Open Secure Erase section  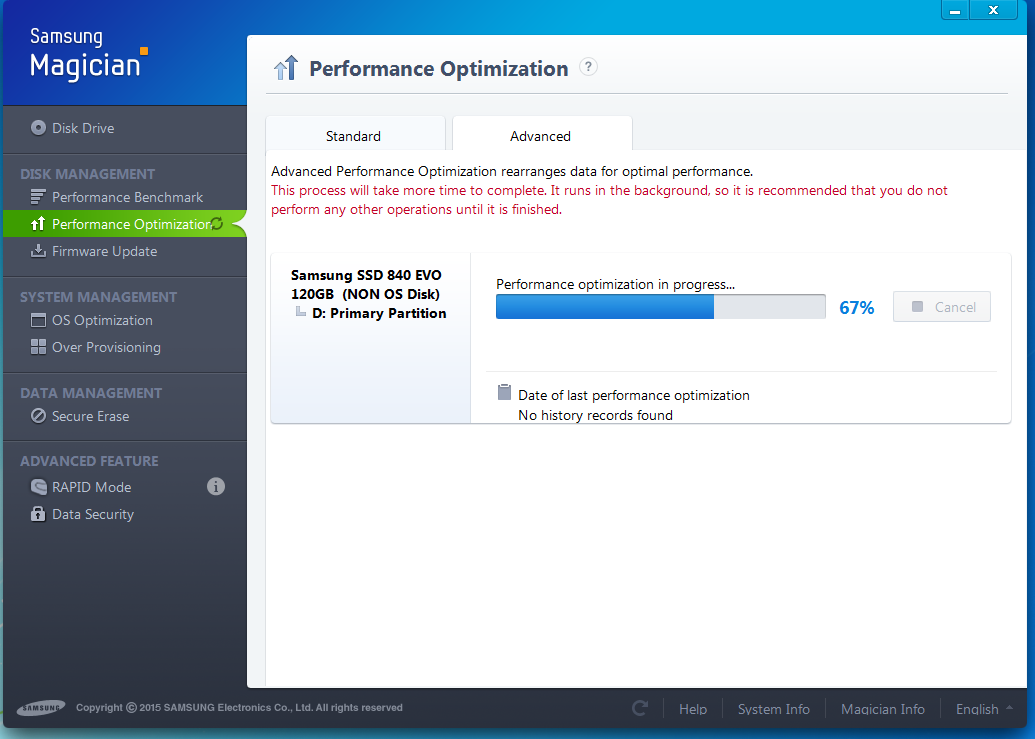pos(90,416)
